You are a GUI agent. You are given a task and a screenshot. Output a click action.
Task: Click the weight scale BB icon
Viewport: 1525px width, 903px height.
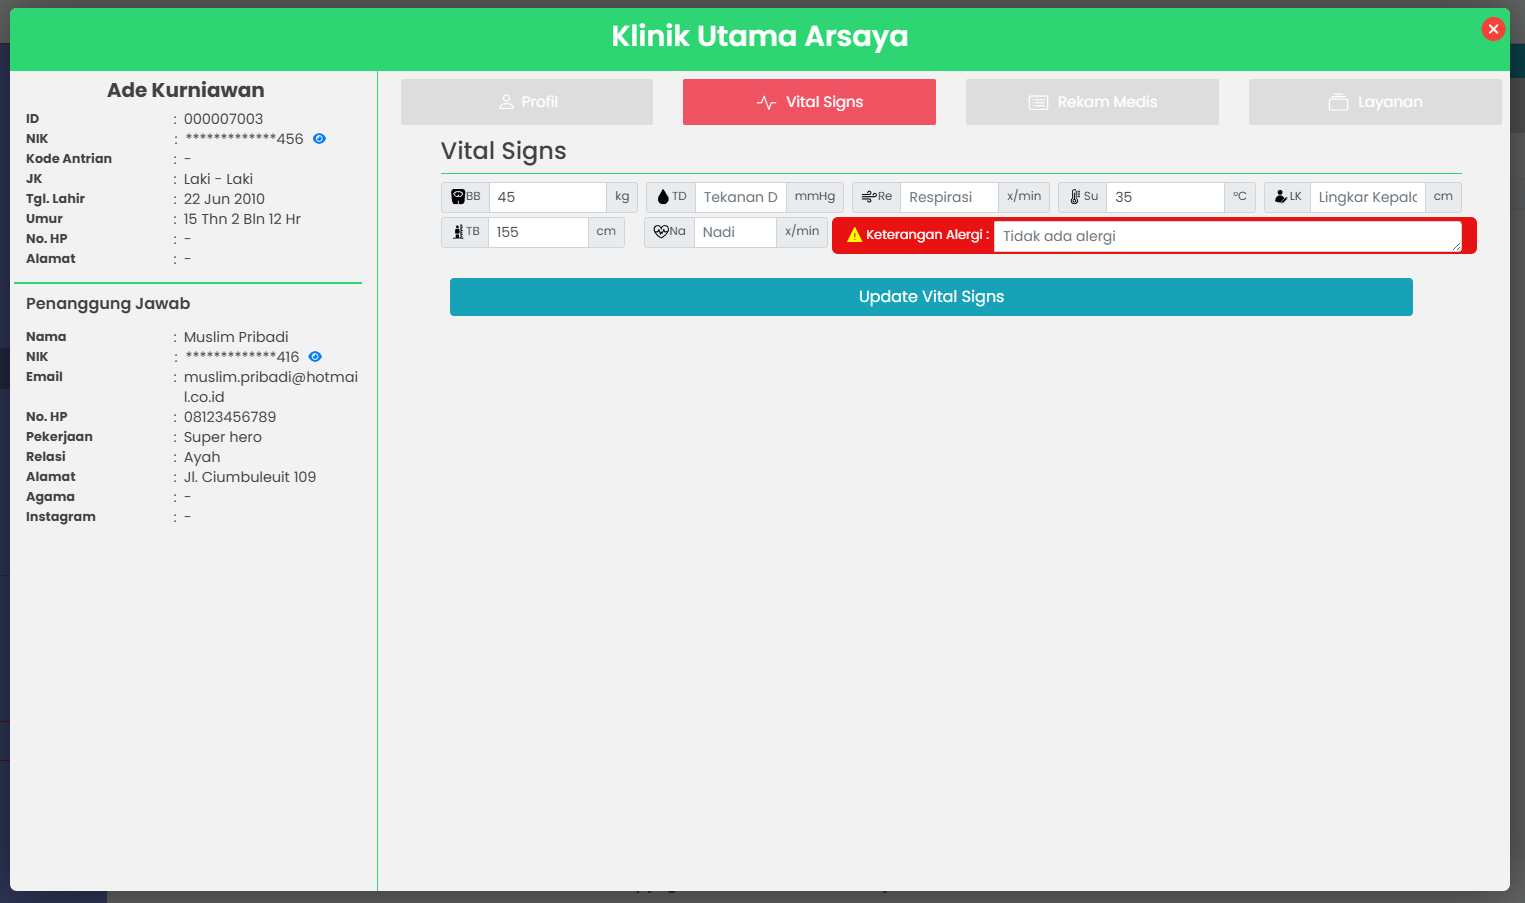[x=458, y=197]
